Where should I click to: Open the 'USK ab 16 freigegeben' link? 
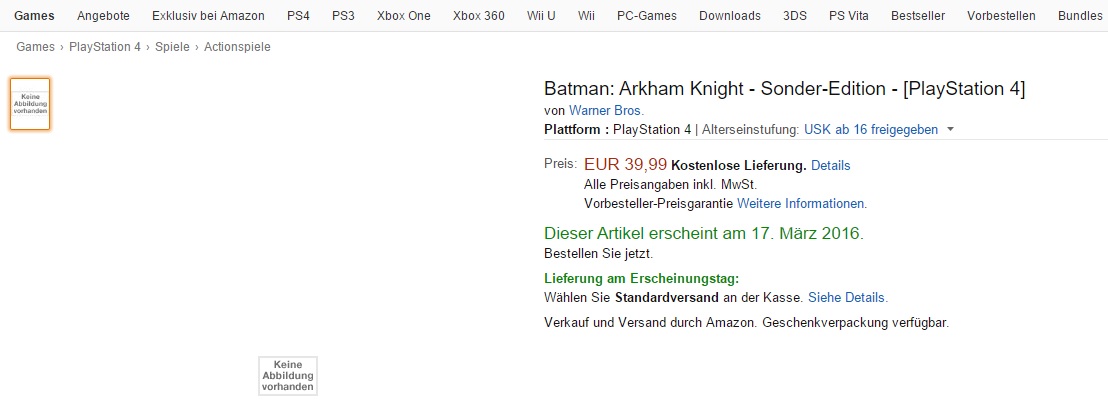[870, 130]
